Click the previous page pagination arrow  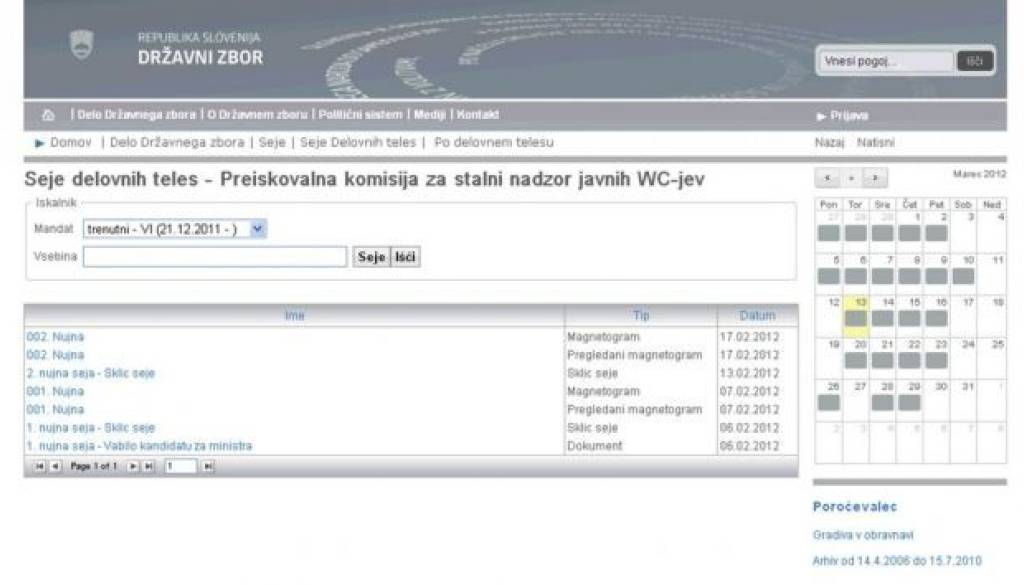click(55, 467)
